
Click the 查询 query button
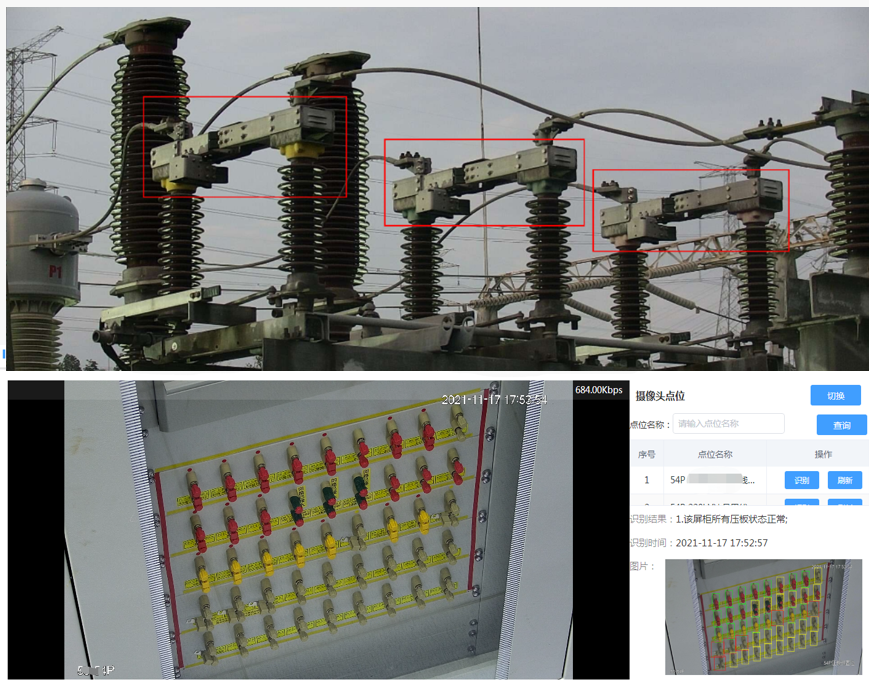tap(841, 425)
